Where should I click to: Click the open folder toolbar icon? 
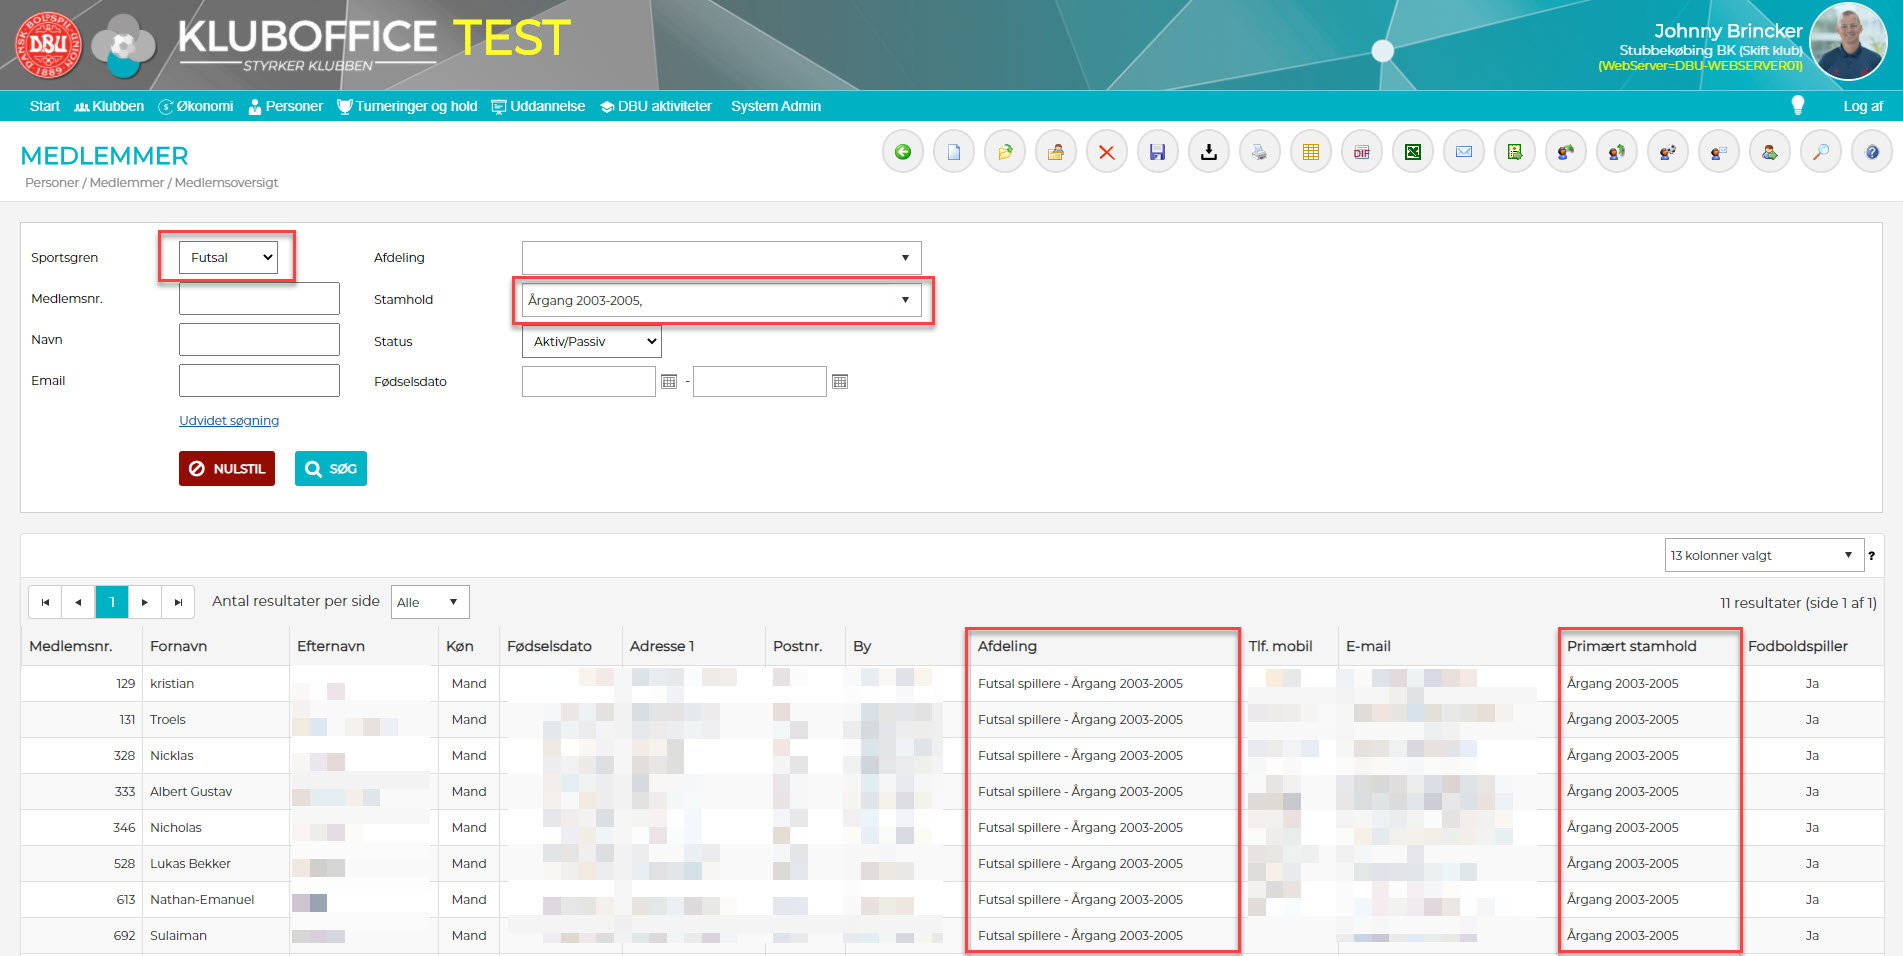point(1005,152)
